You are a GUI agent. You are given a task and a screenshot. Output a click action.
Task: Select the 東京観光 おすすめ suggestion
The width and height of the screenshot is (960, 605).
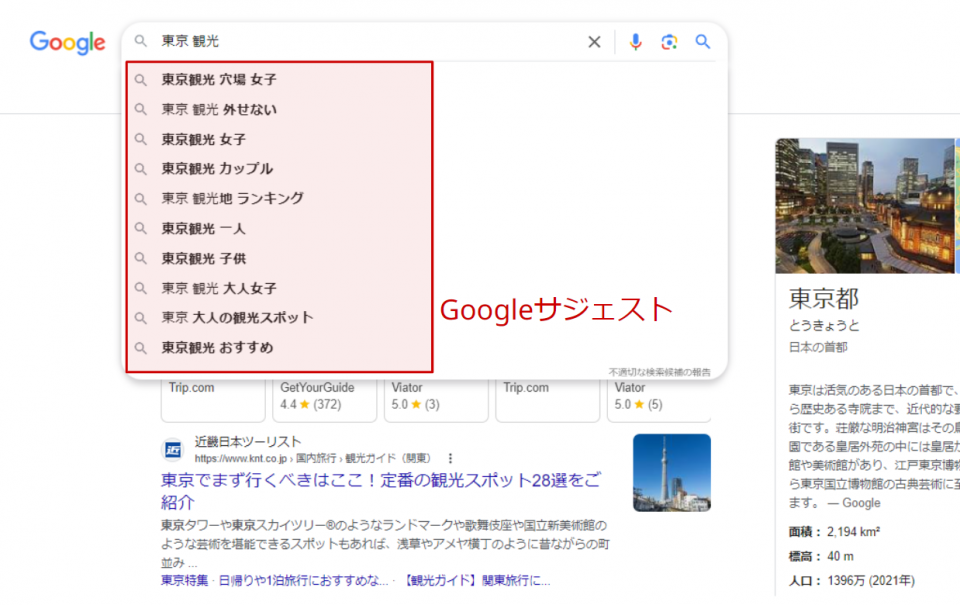tap(217, 348)
